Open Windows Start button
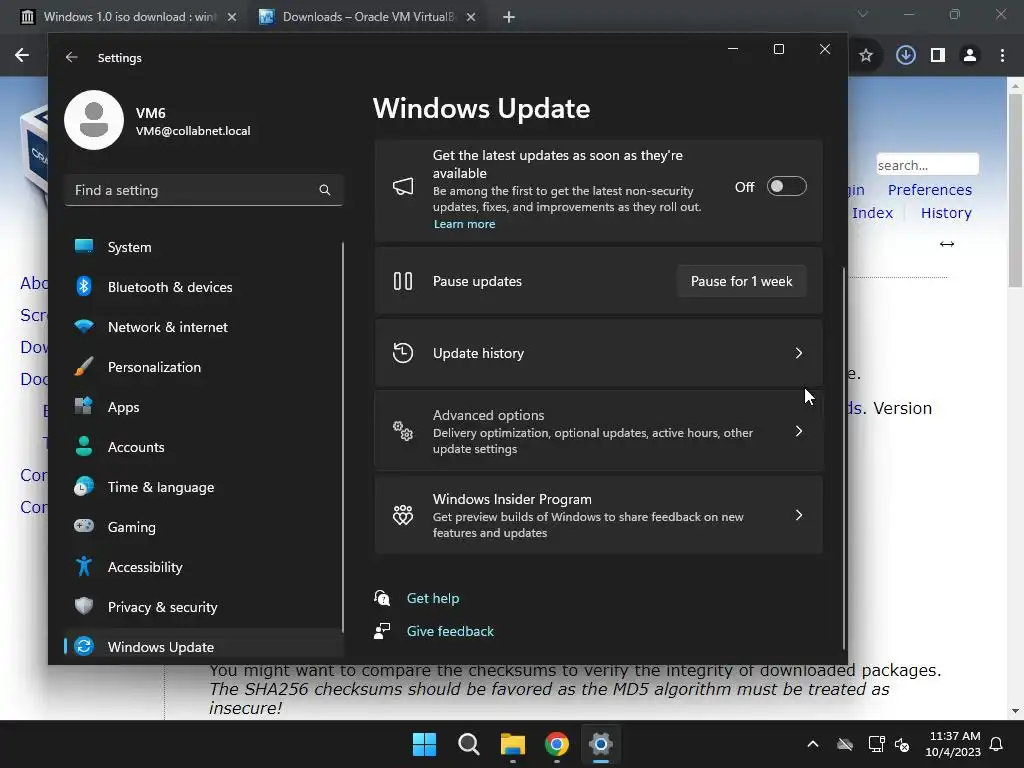This screenshot has height=768, width=1024. [424, 744]
